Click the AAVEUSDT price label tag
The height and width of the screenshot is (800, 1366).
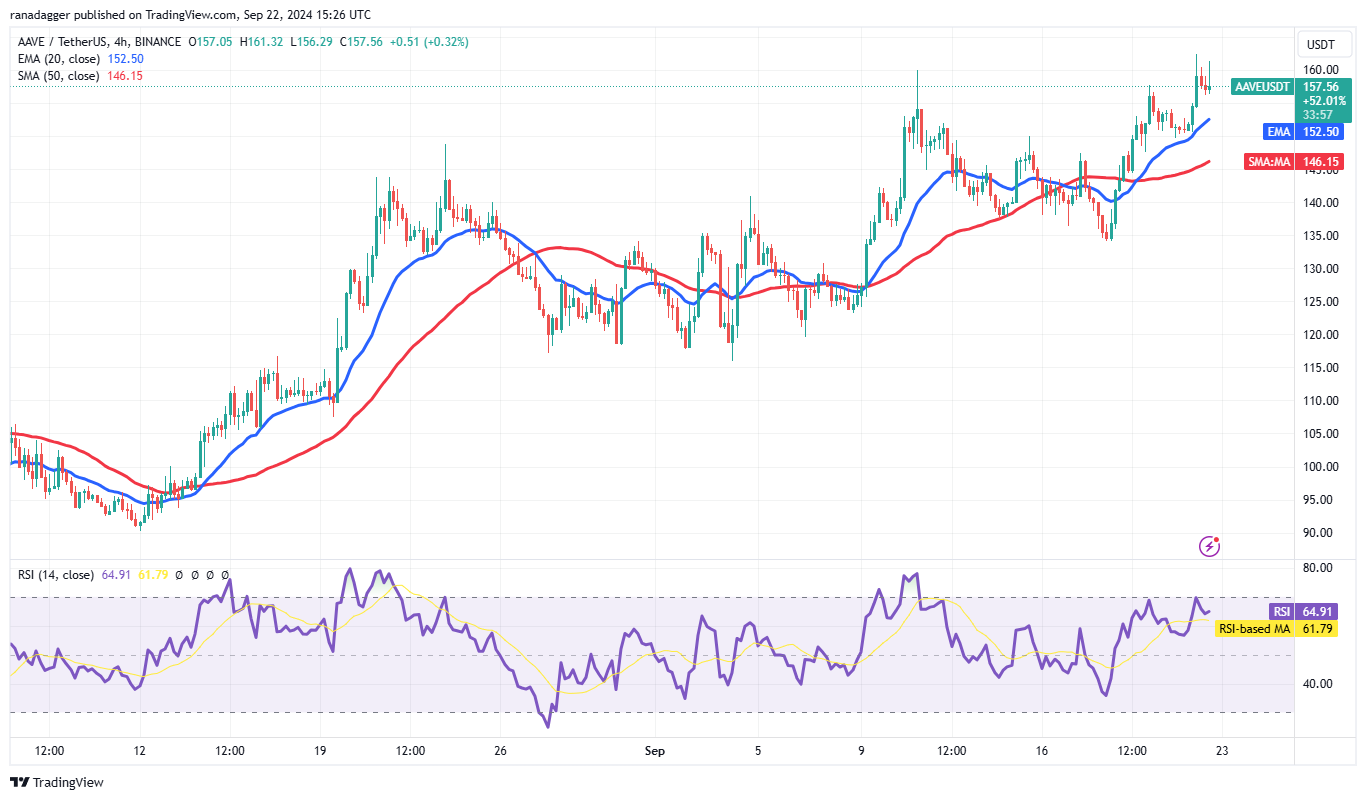[x=1260, y=87]
